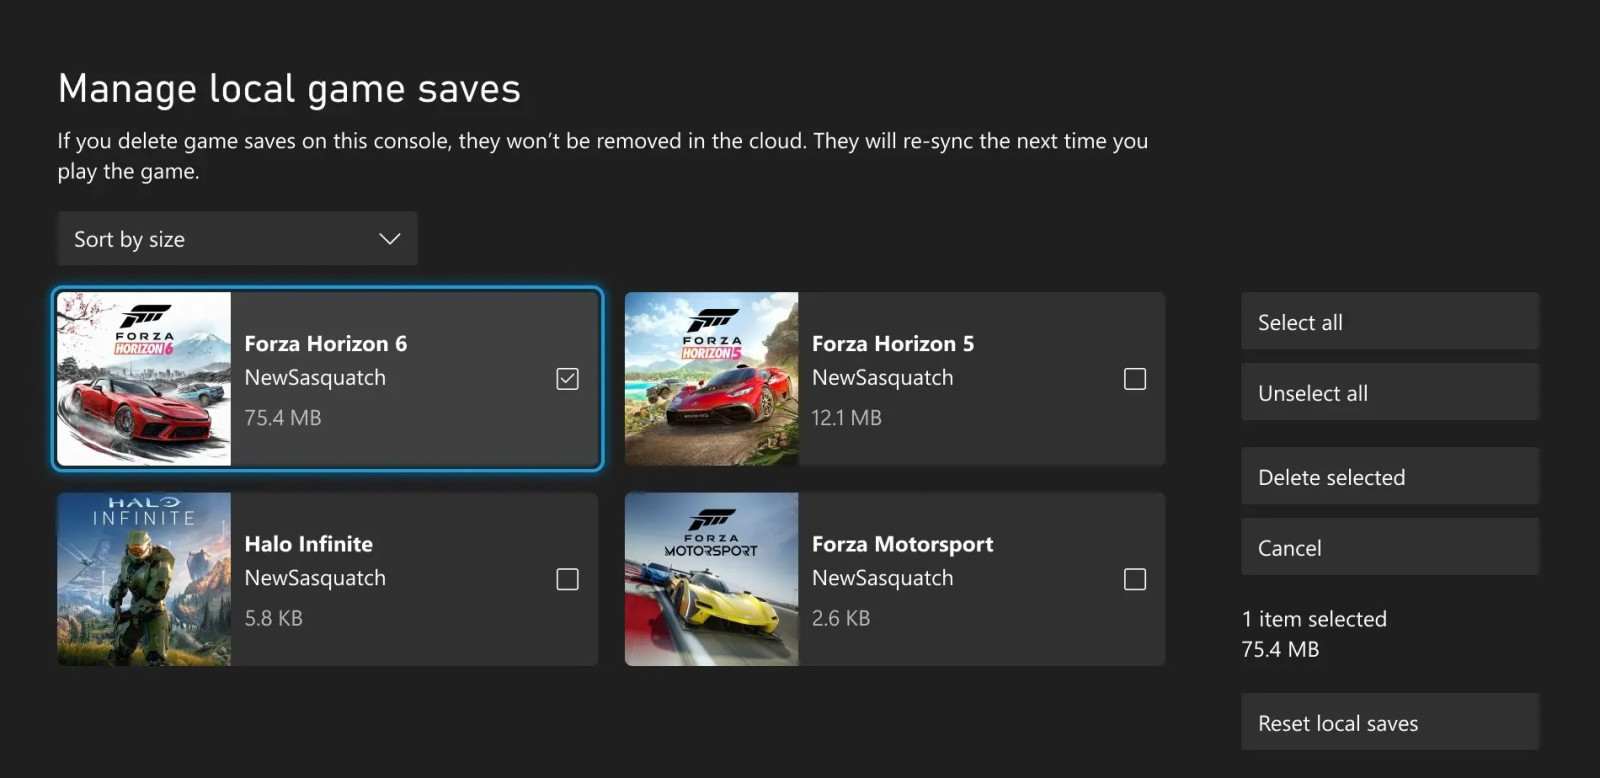Click Unselect all button
The height and width of the screenshot is (778, 1600).
1390,393
